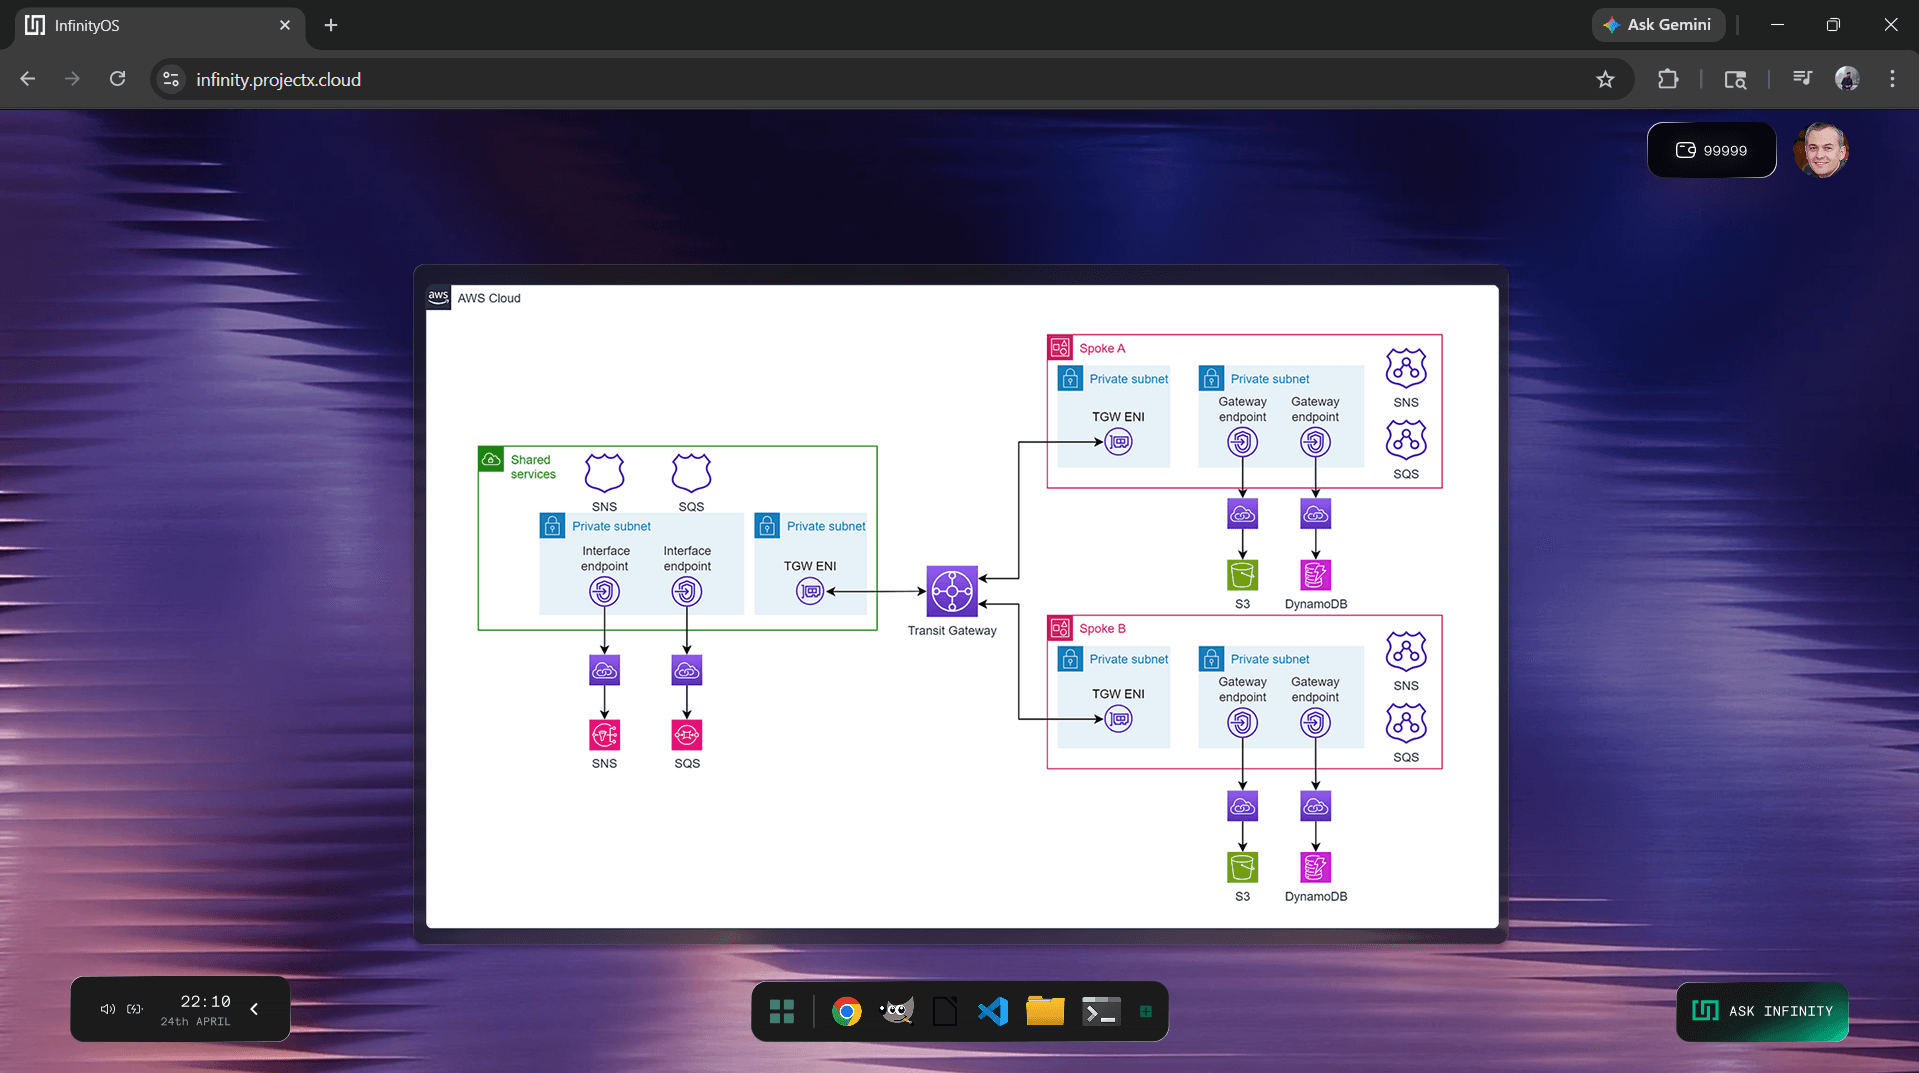Click the S3 bucket icon under Spoke A
This screenshot has height=1073, width=1919.
pos(1242,575)
